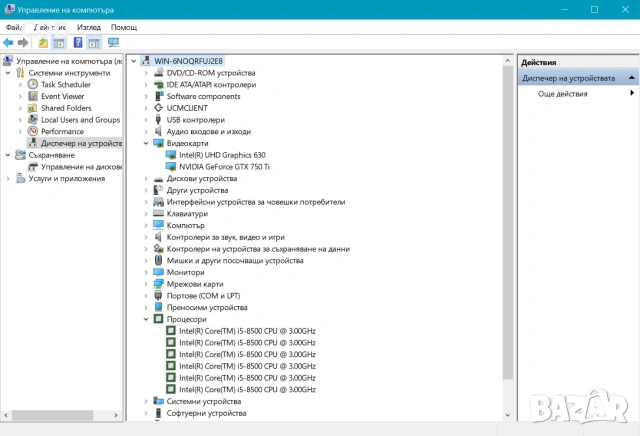This screenshot has height=436, width=640.
Task: Select NVIDIA GeForce GTX 750 Ti device
Action: 224,167
